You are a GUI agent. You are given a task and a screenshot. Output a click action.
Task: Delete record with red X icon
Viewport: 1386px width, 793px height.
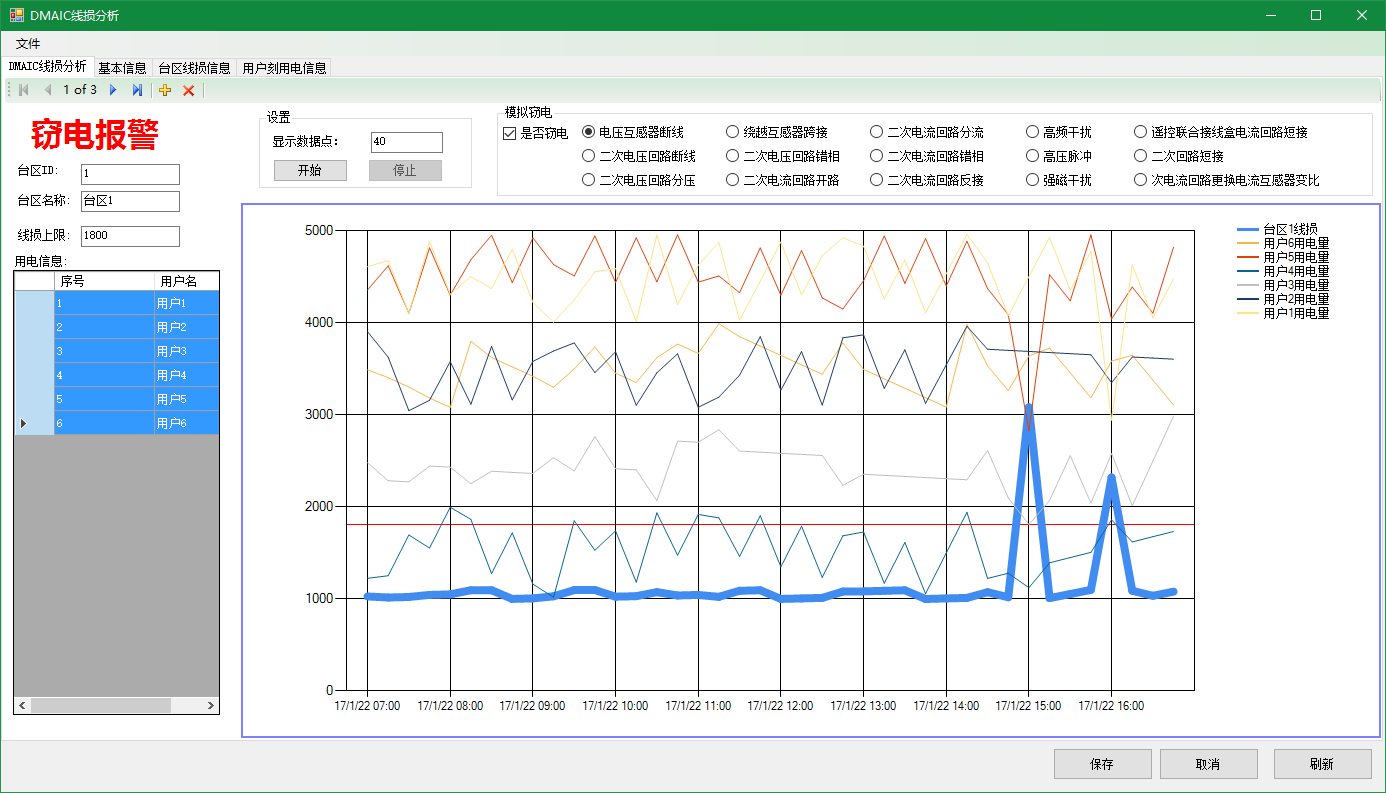[x=188, y=90]
